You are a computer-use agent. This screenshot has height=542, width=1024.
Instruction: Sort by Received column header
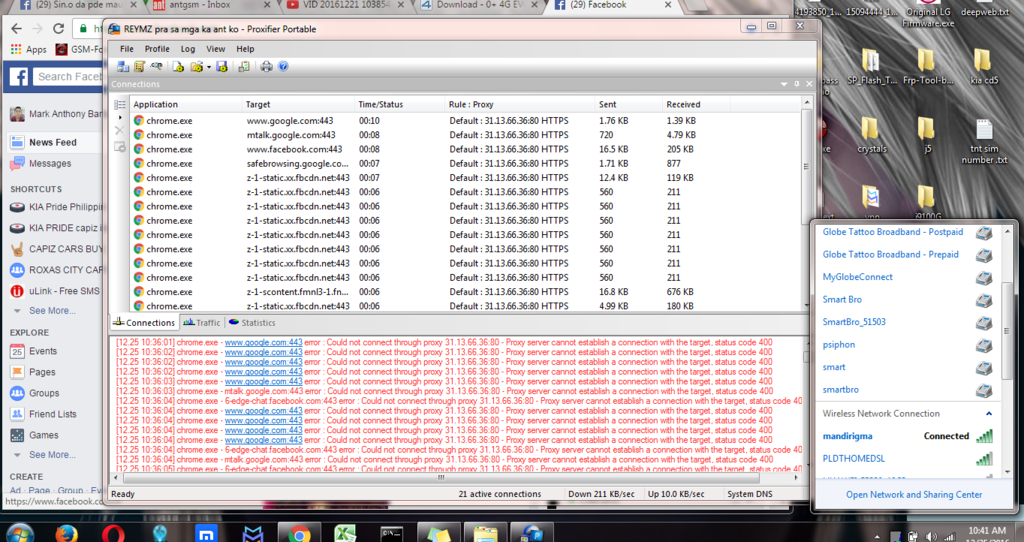click(x=696, y=104)
